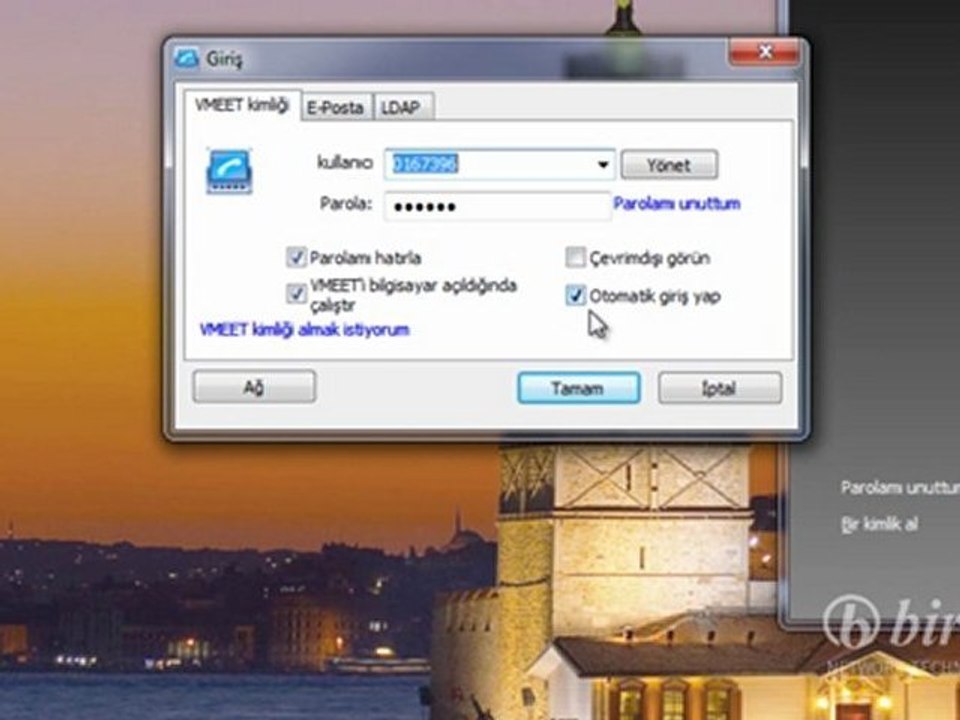Click the VMEET cloud icon in title bar

186,58
